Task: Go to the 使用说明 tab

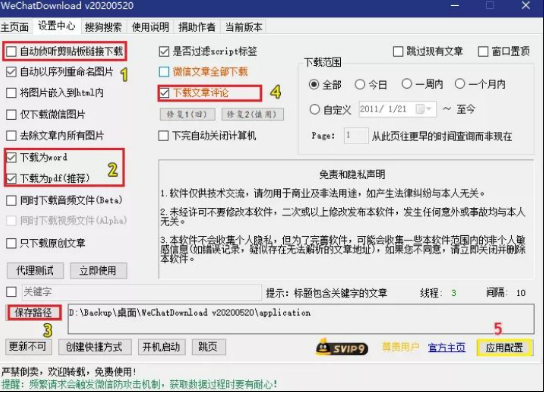Action: pos(150,27)
